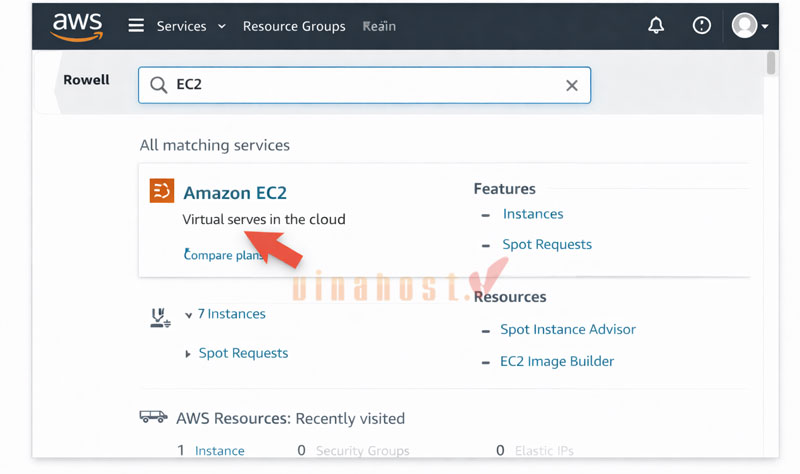Open the user account avatar
This screenshot has height=474, width=800.
(744, 26)
